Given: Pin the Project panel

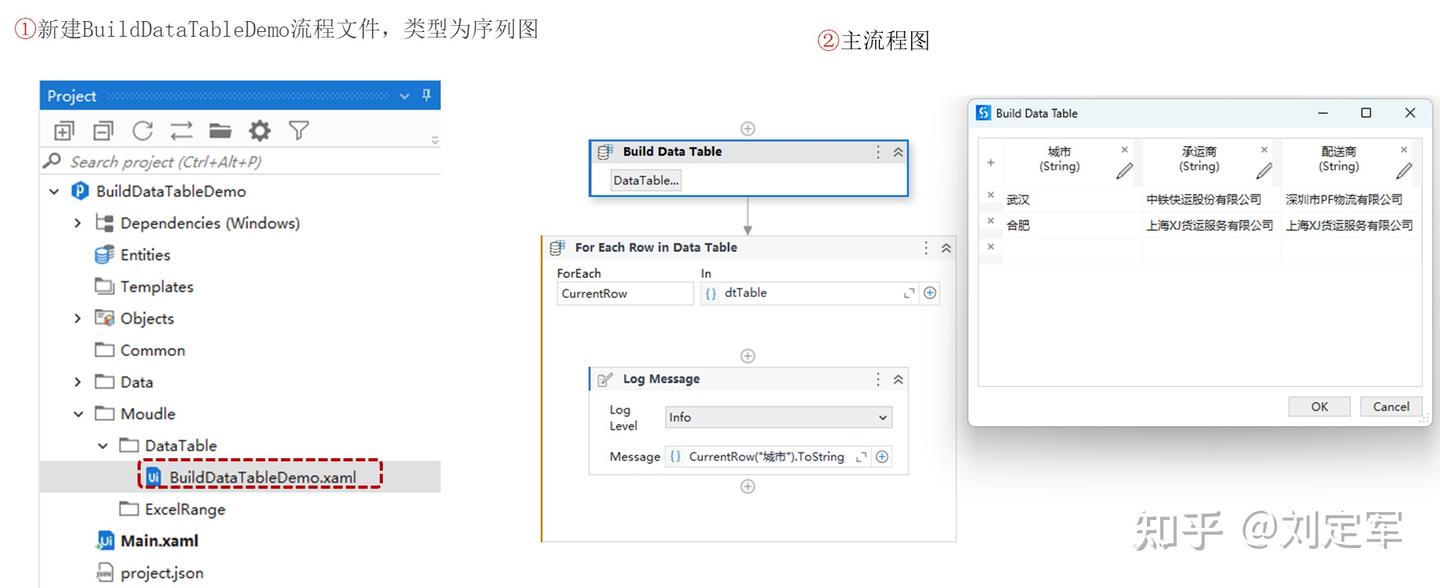Looking at the screenshot, I should 426,95.
